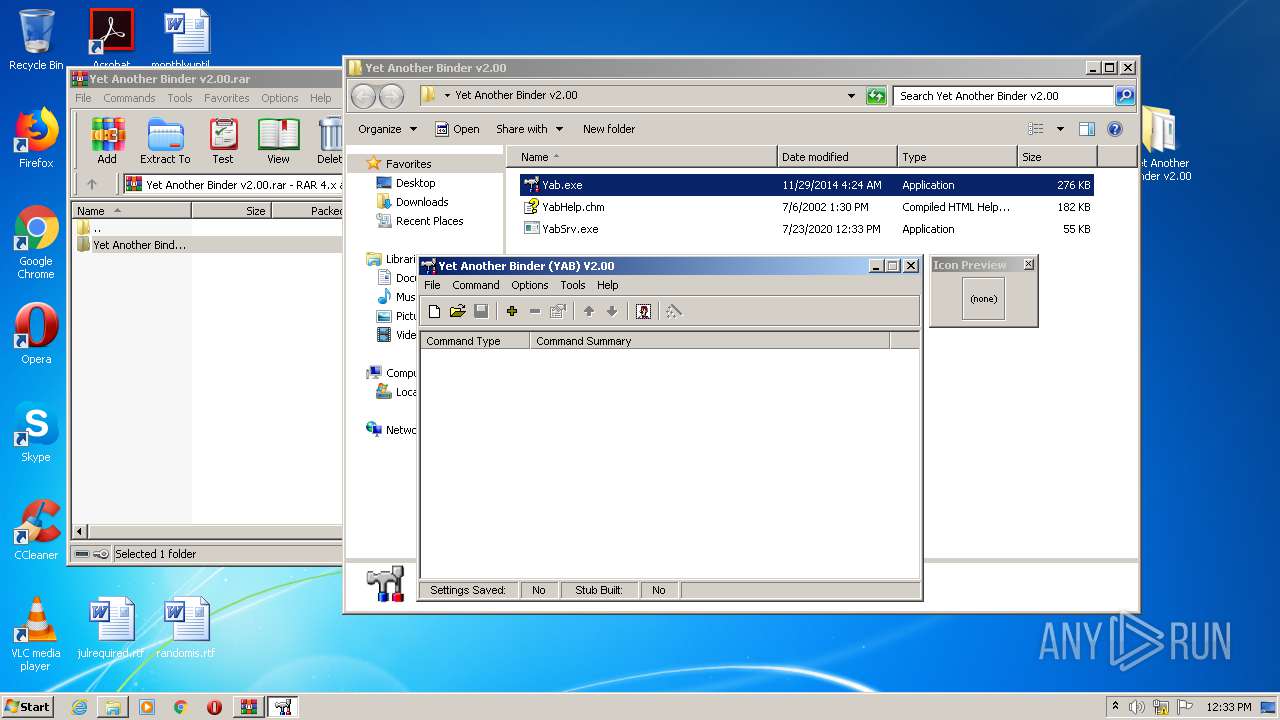Select YabHelp.chm in the file list
The image size is (1280, 720).
coord(807,207)
